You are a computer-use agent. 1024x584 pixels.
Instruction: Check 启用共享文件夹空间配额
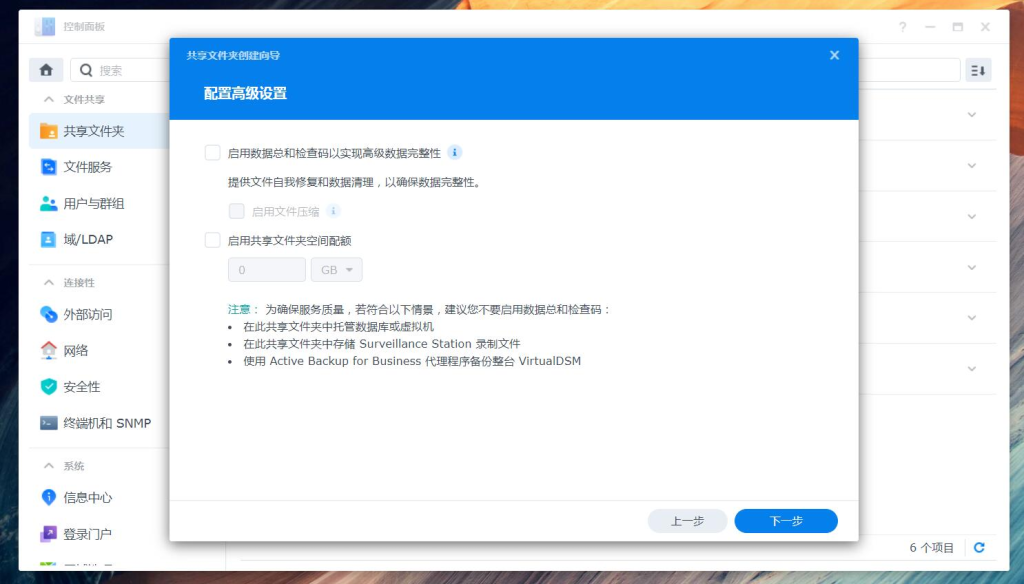point(212,239)
